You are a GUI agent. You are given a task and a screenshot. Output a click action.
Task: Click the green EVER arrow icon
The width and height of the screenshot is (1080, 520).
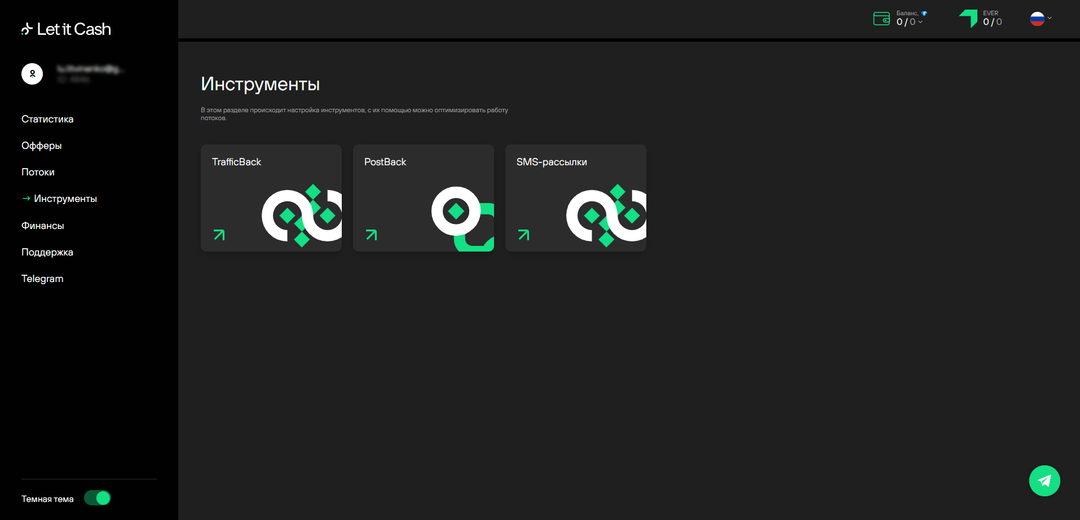(x=967, y=18)
